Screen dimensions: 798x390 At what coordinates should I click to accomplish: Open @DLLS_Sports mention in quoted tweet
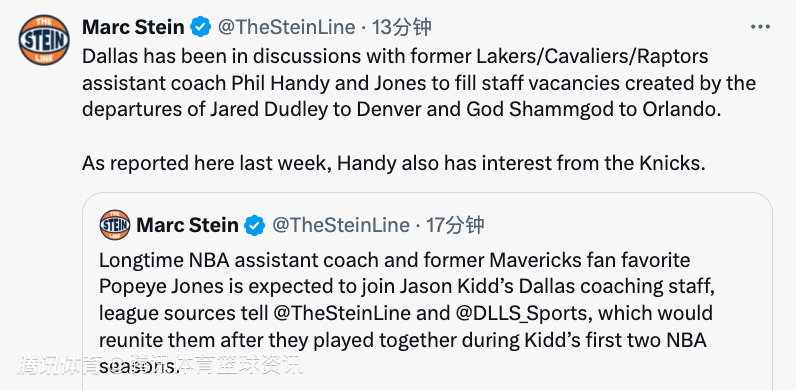tap(522, 313)
